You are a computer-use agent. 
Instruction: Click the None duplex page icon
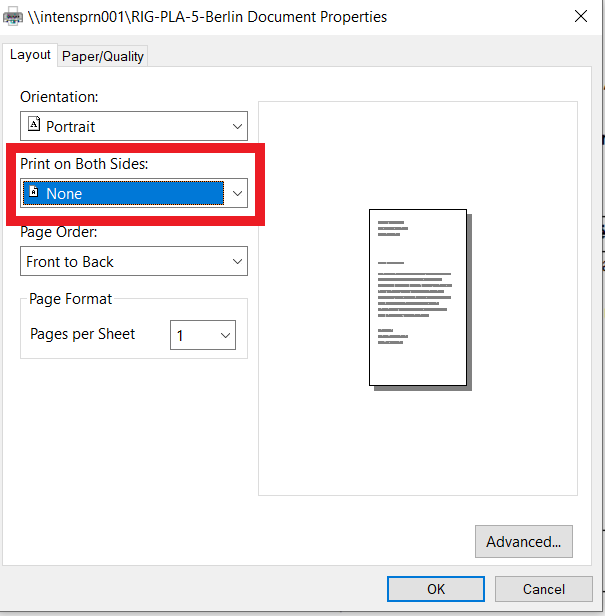click(34, 191)
